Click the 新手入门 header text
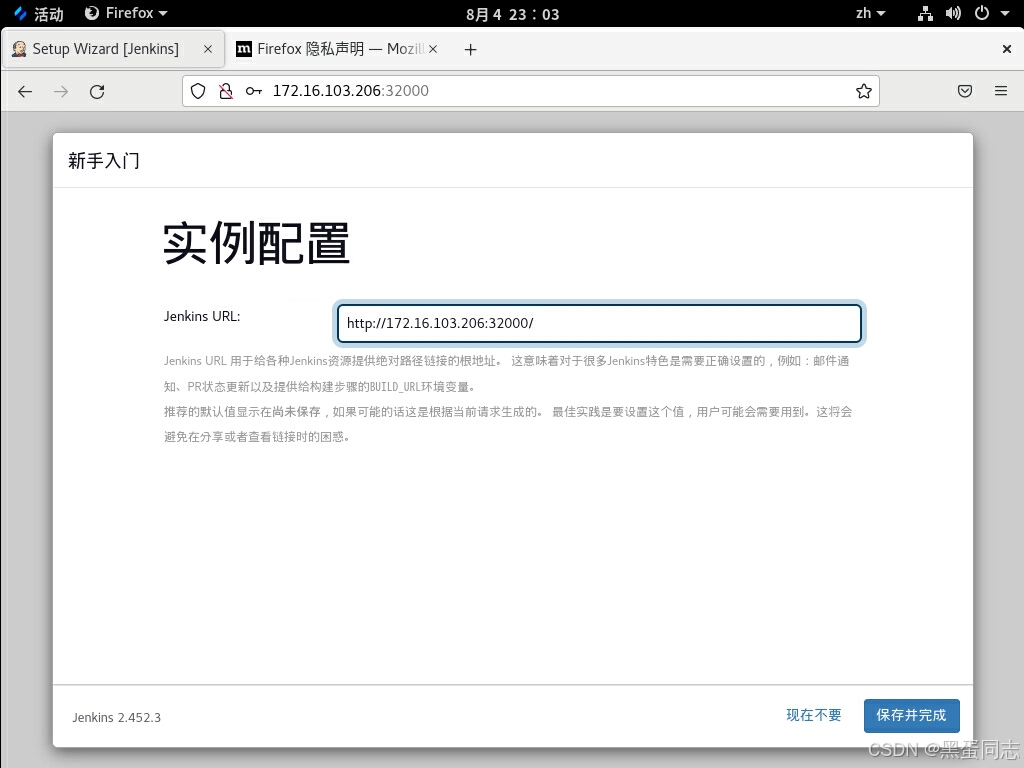The image size is (1024, 768). [x=104, y=161]
